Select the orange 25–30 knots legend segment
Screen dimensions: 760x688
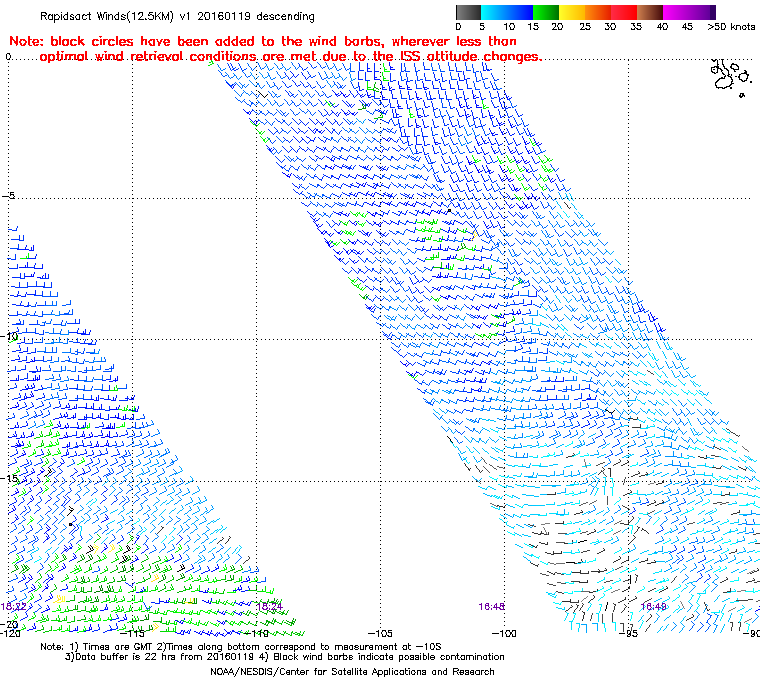[x=598, y=12]
